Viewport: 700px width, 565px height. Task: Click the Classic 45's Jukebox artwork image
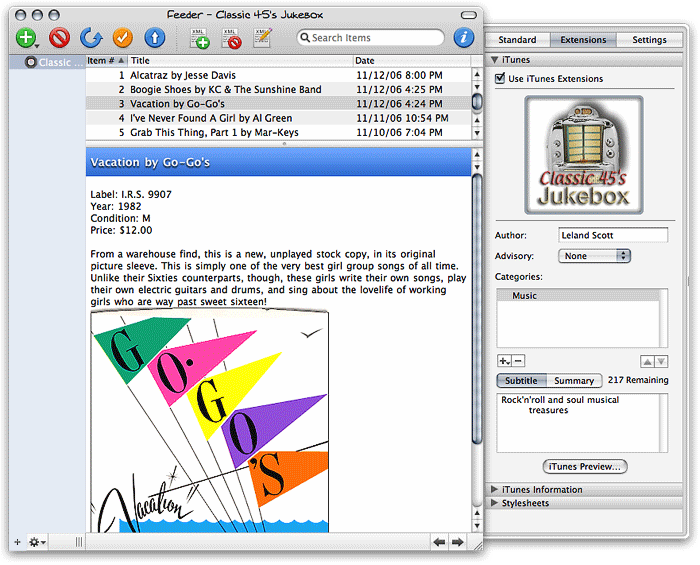(x=584, y=155)
